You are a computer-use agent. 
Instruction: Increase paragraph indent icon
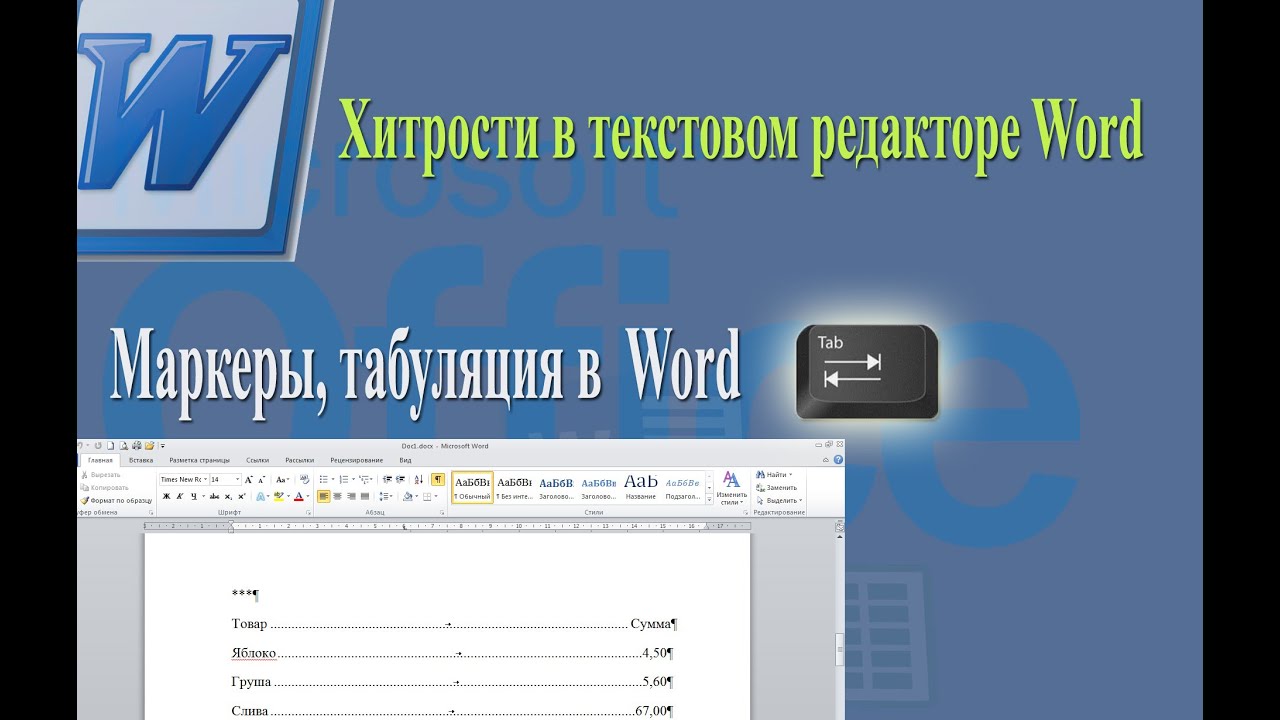click(x=400, y=479)
